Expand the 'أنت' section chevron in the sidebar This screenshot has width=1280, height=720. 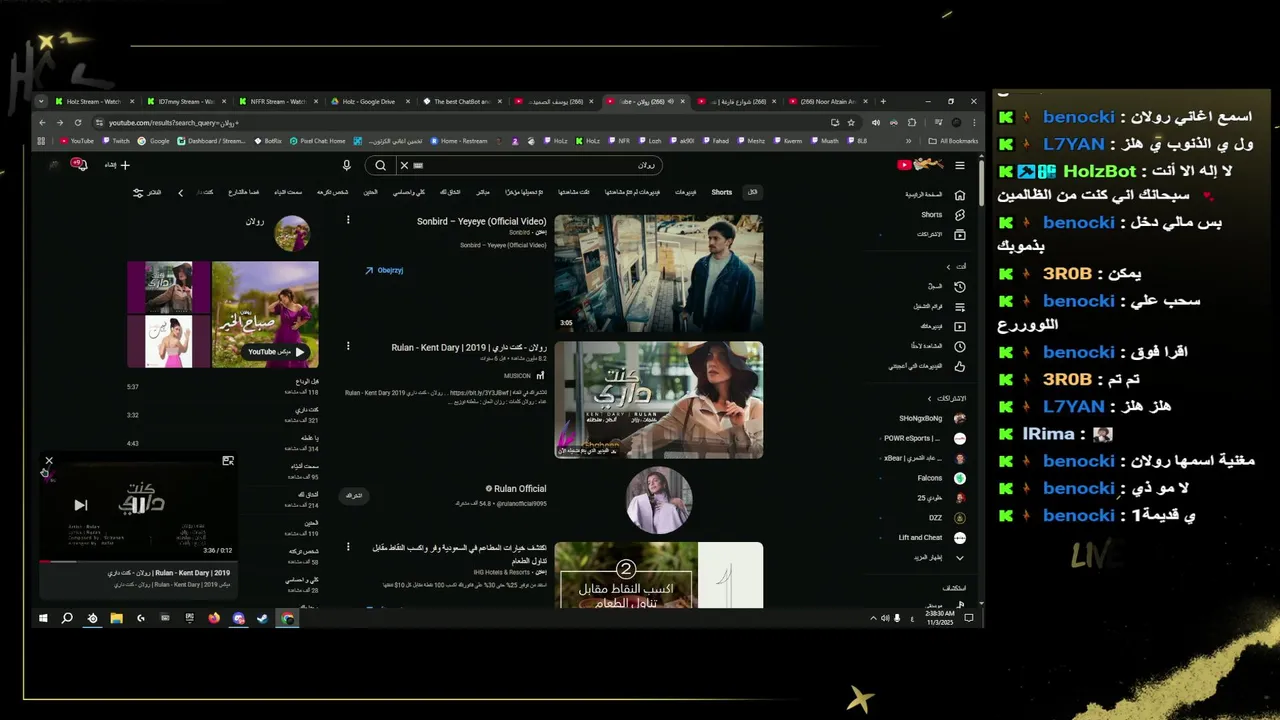pyautogui.click(x=948, y=266)
